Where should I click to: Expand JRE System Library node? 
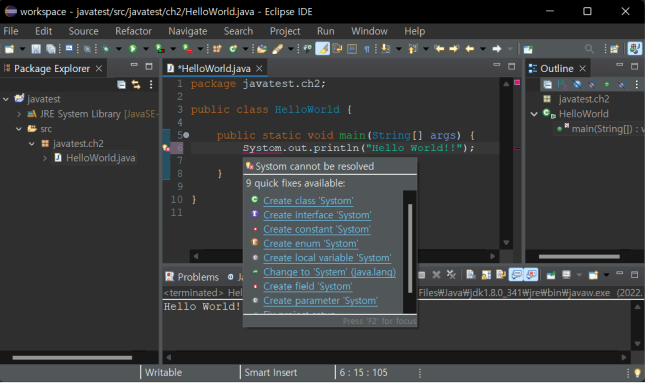(19, 114)
